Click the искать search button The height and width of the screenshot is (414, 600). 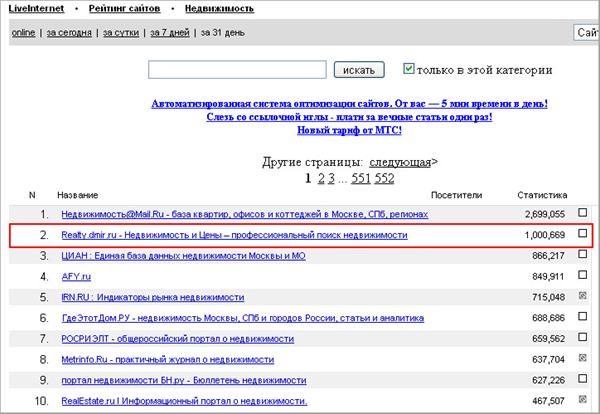(x=359, y=70)
